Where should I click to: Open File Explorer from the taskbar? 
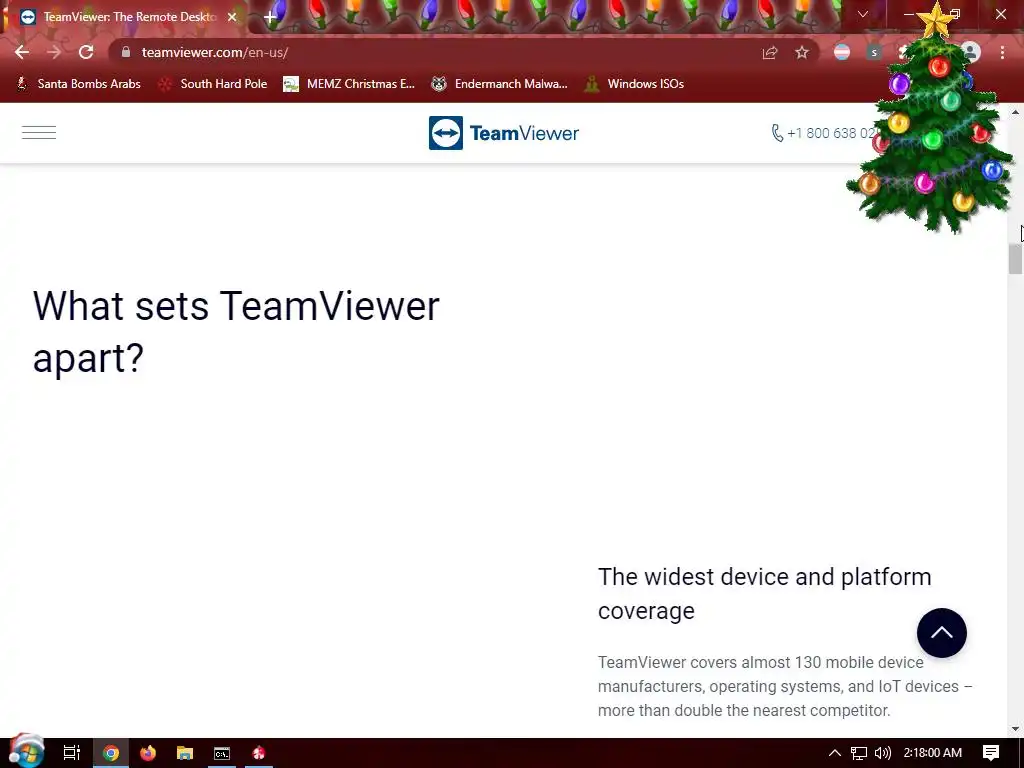click(x=185, y=753)
